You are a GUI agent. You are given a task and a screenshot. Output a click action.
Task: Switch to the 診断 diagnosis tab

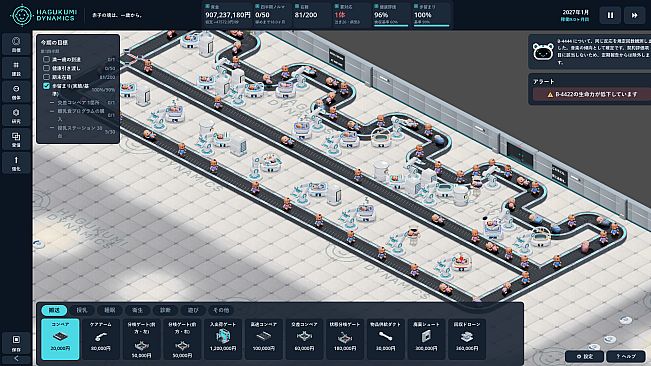pyautogui.click(x=165, y=310)
